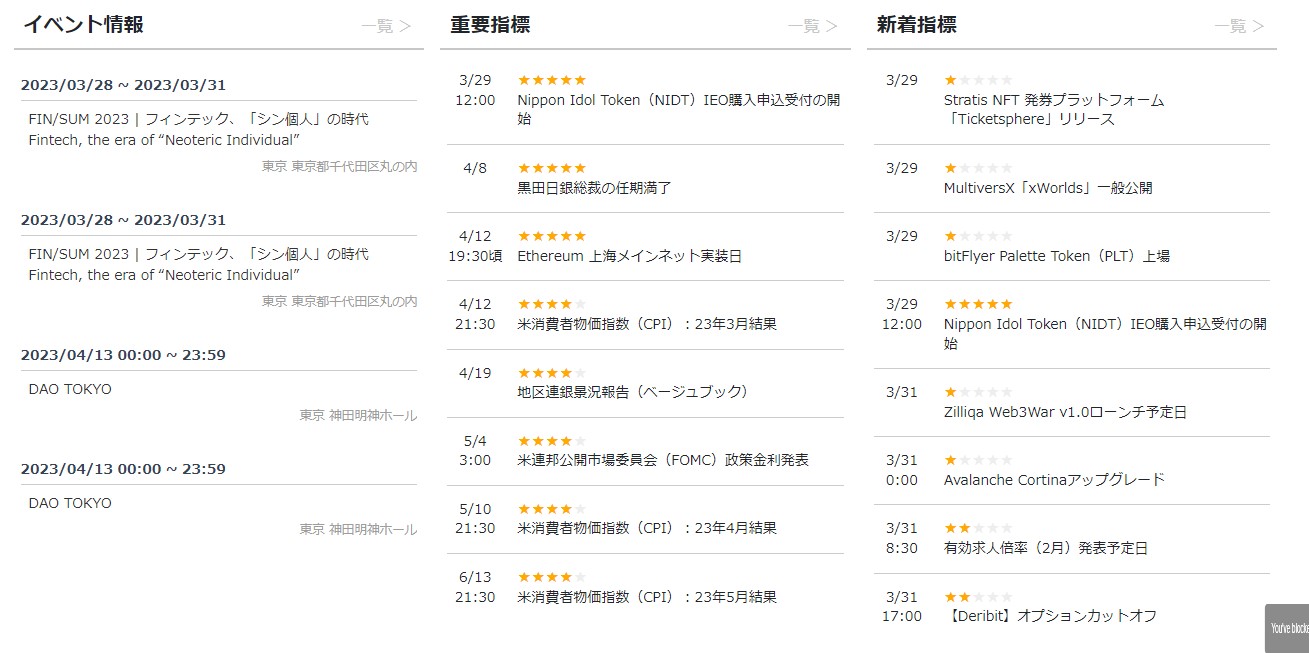Viewport: 1309px width, 653px height.
Task: Open the 新着指標 一覧 list link
Action: [1239, 26]
